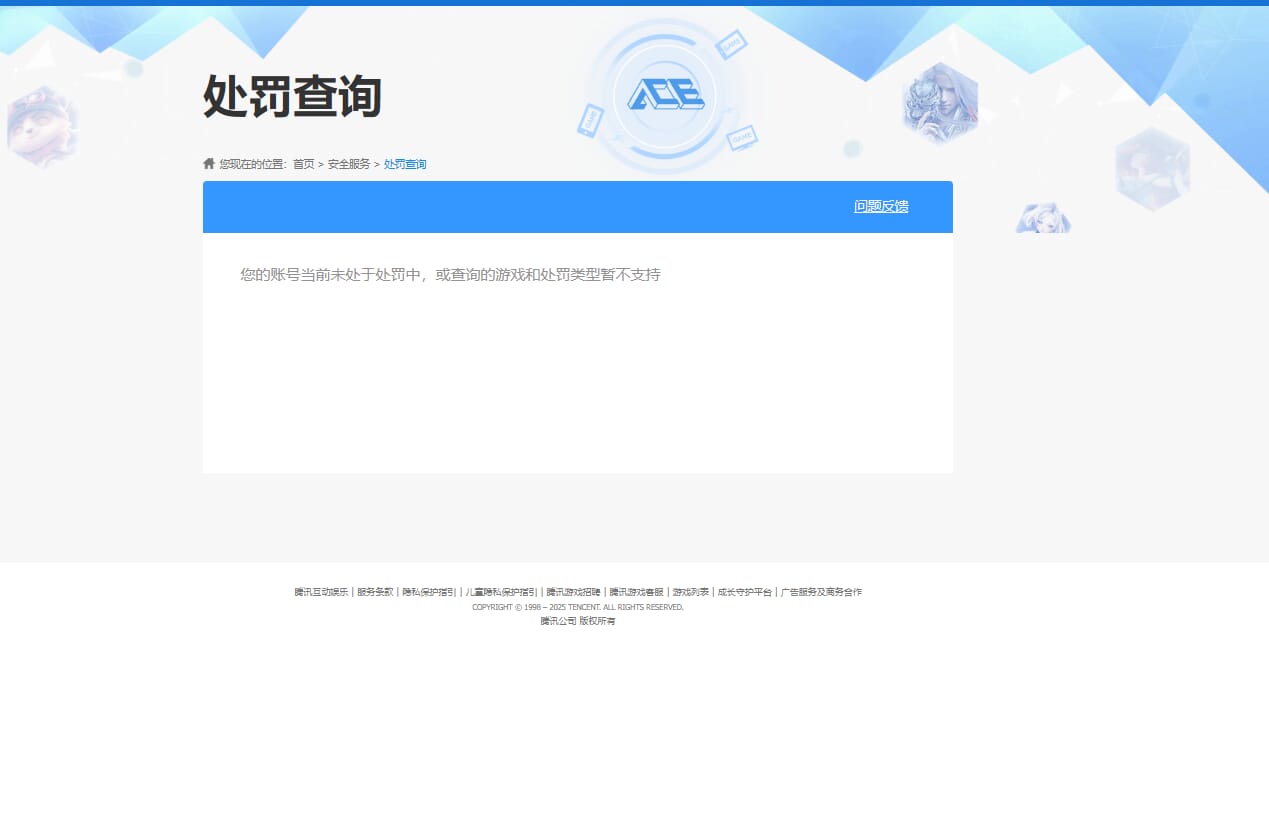View the 服务条款 terms of service
1269x821 pixels.
[374, 592]
